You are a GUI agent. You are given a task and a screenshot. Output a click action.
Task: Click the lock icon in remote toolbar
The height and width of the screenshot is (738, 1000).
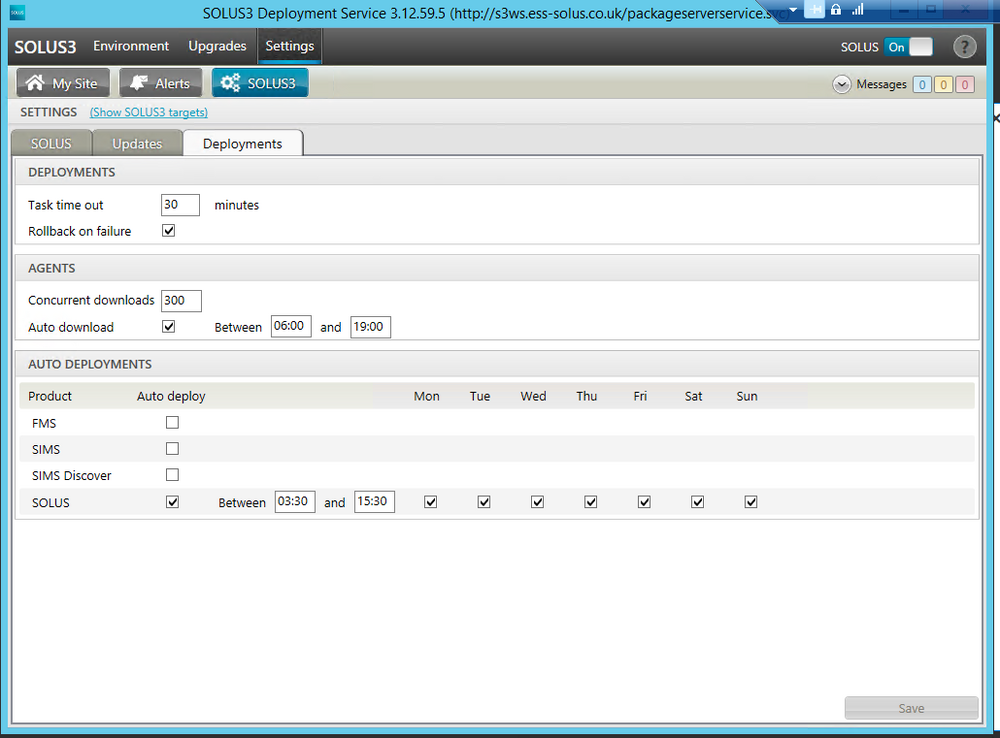(835, 10)
